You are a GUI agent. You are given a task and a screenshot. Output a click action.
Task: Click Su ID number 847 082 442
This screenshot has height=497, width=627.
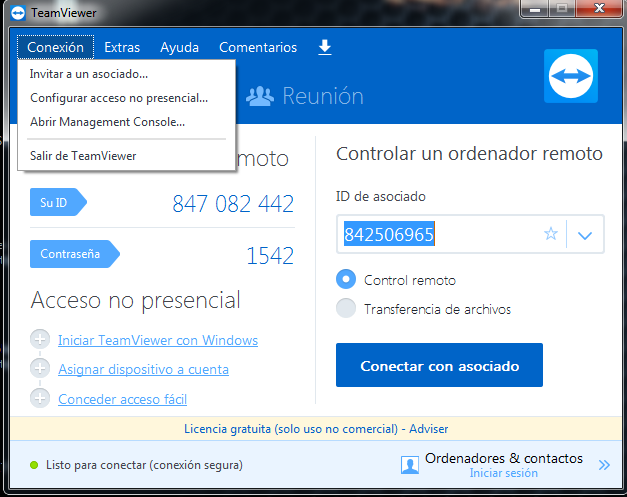click(233, 203)
